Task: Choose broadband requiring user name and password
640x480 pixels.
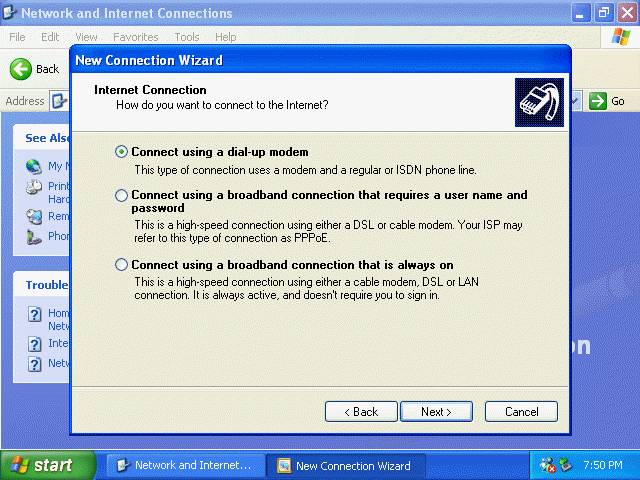Action: (121, 196)
